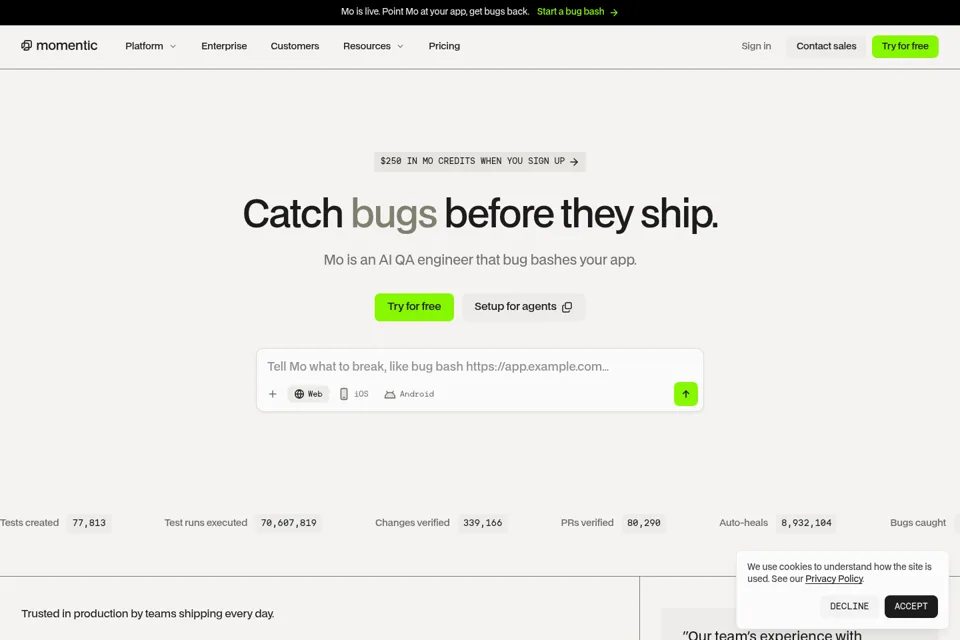Expand the Platform menu chevron
The image size is (960, 640).
click(173, 47)
